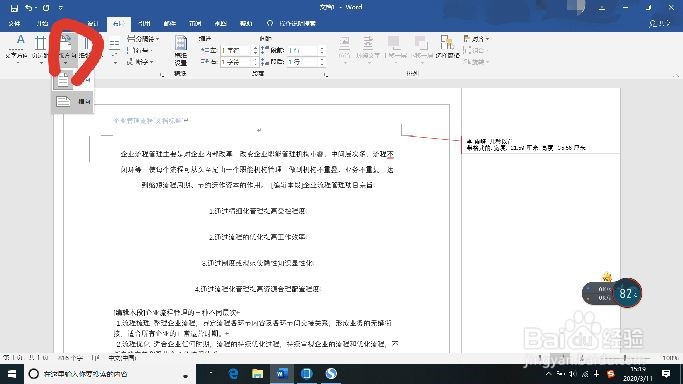Click the Word icon in taskbar
This screenshot has height=384, width=683.
282,374
